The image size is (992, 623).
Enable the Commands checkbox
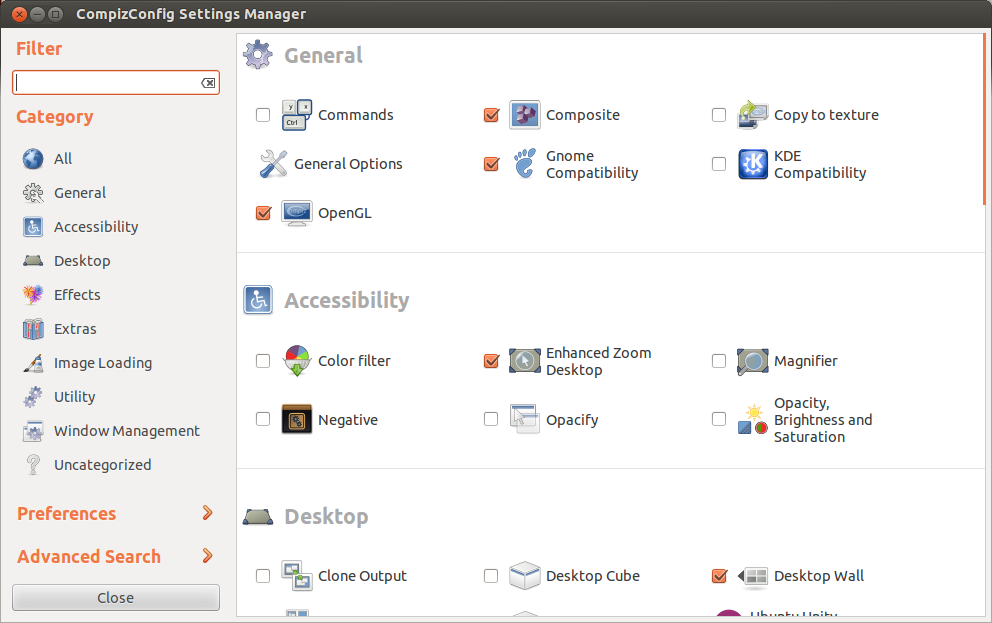pos(263,115)
